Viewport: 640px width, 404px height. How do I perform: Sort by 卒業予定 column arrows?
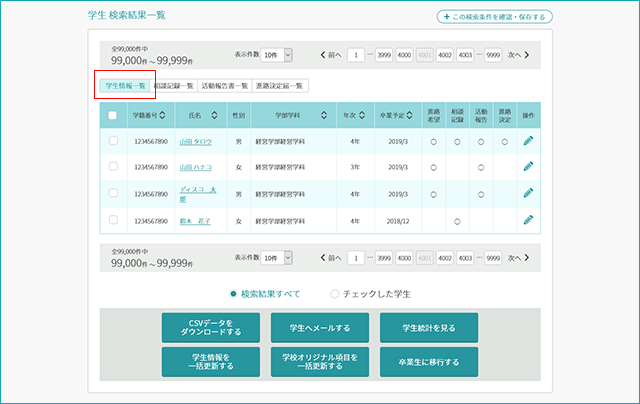point(409,115)
